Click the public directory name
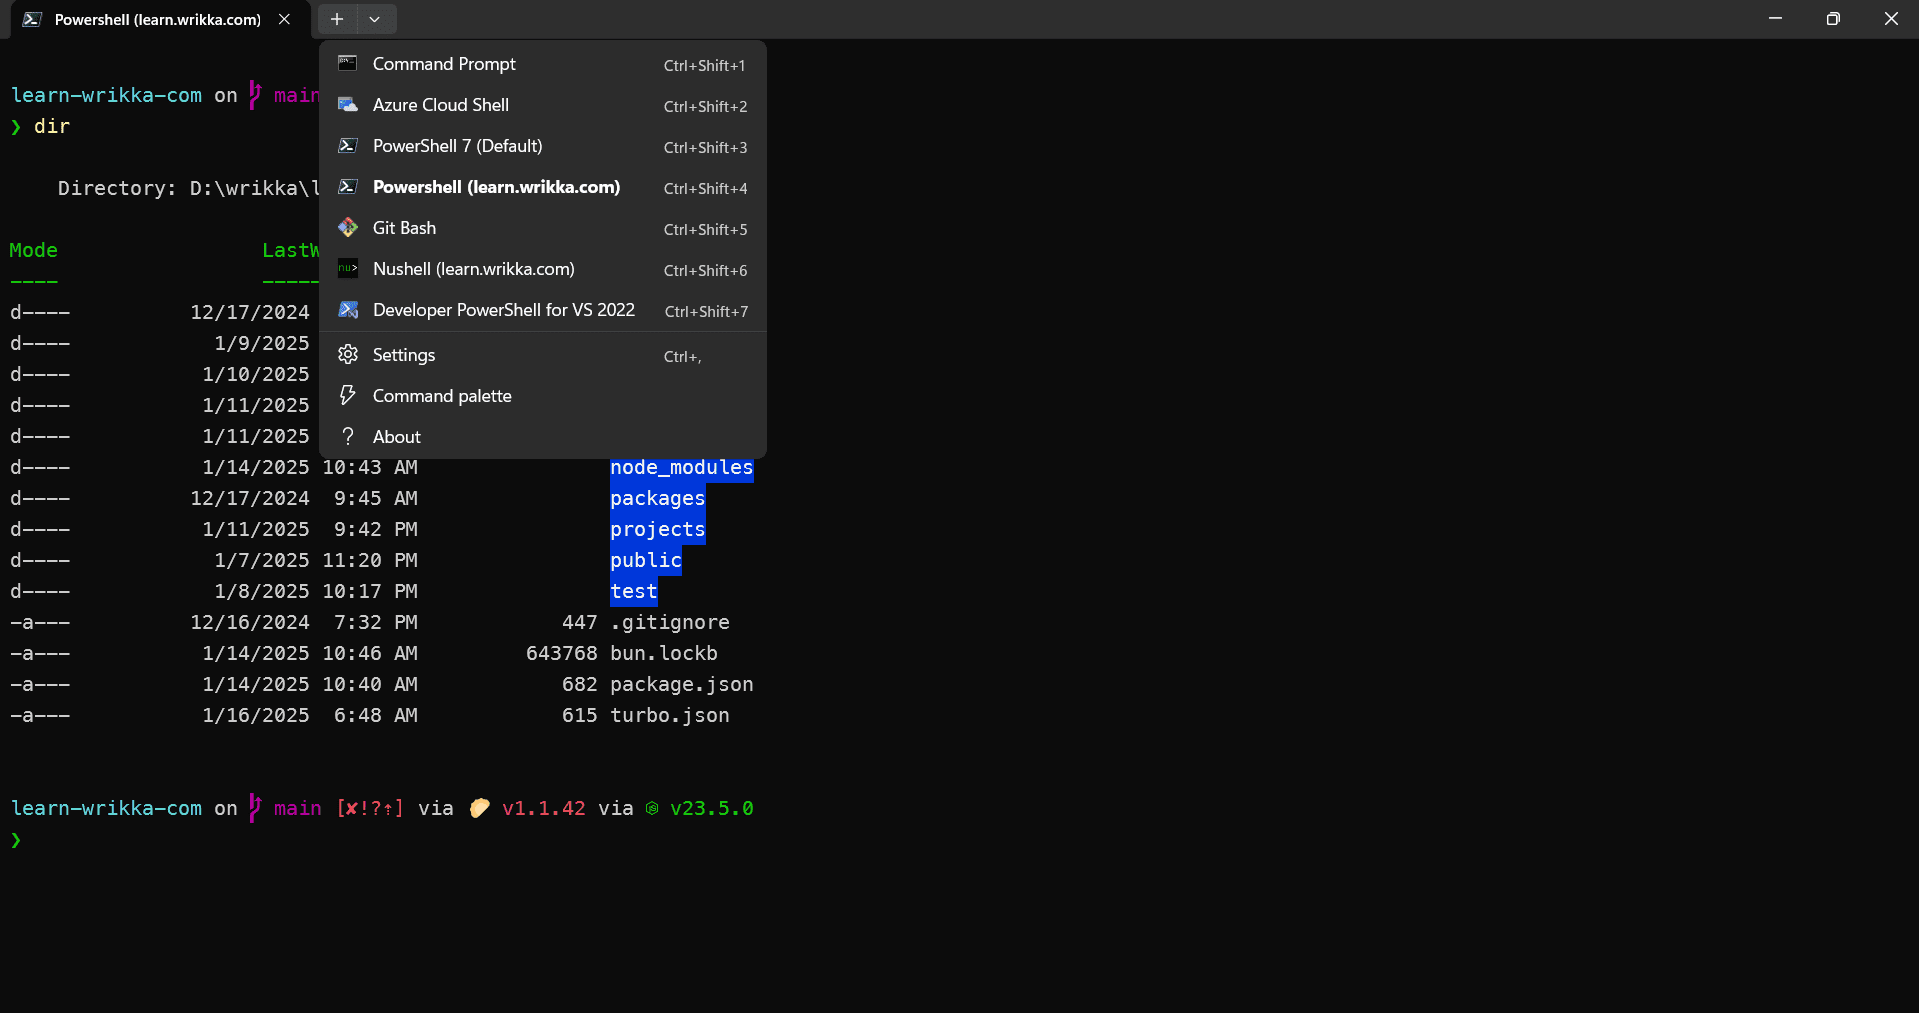1919x1013 pixels. [645, 560]
